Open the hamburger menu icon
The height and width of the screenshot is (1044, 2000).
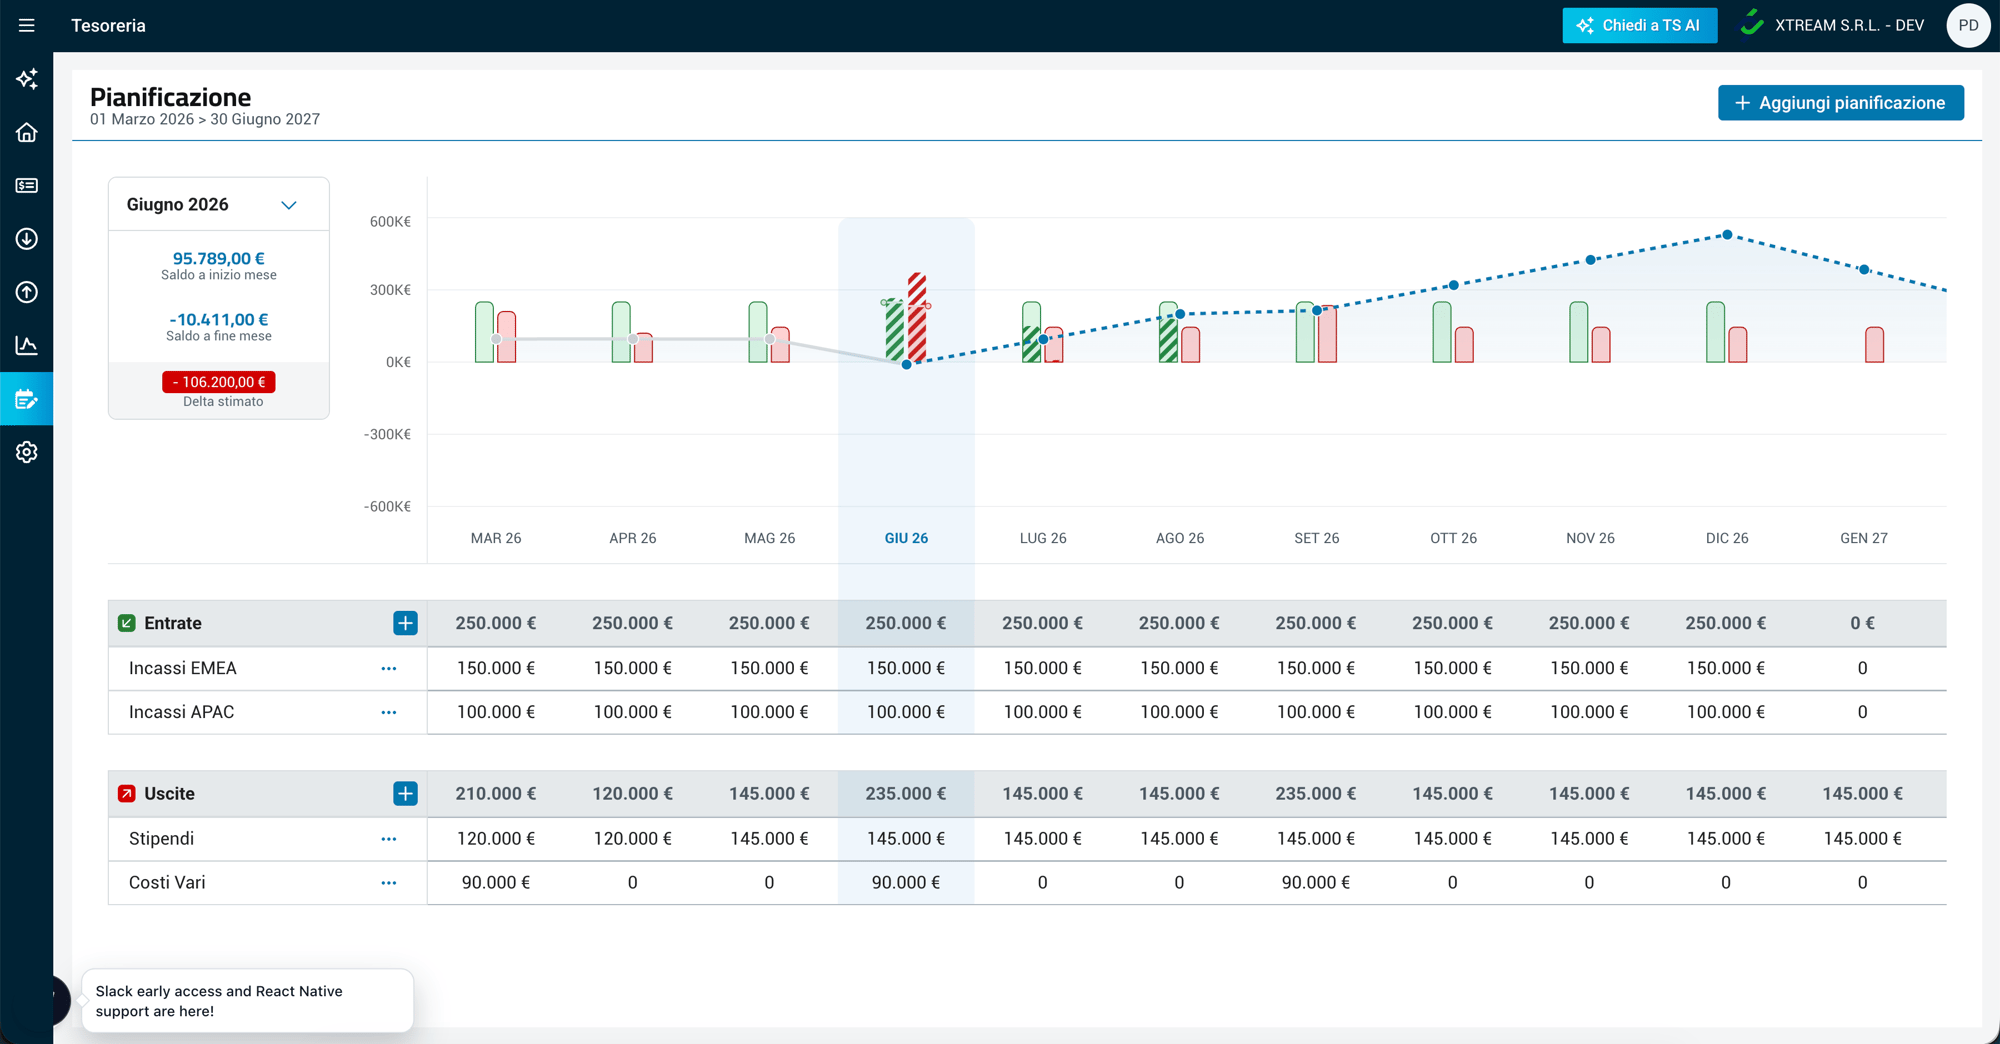tap(27, 26)
